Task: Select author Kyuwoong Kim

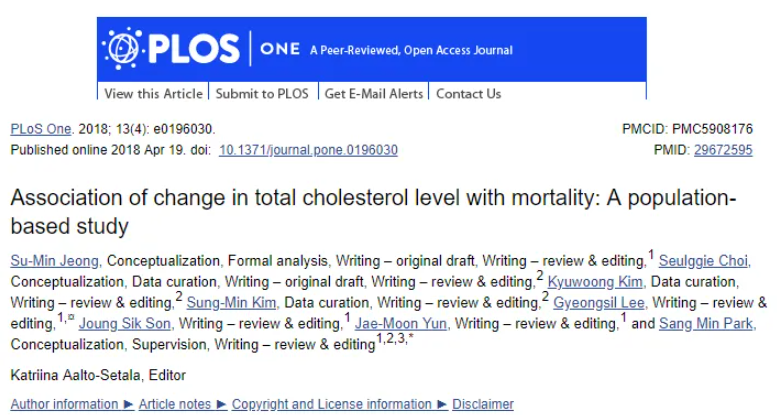Action: 595,282
